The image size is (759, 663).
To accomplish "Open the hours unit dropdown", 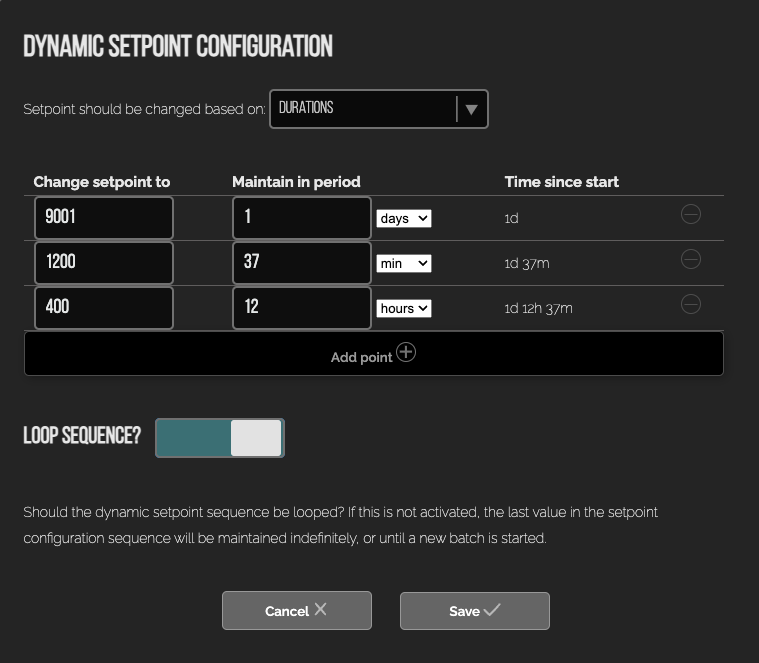I will (404, 308).
